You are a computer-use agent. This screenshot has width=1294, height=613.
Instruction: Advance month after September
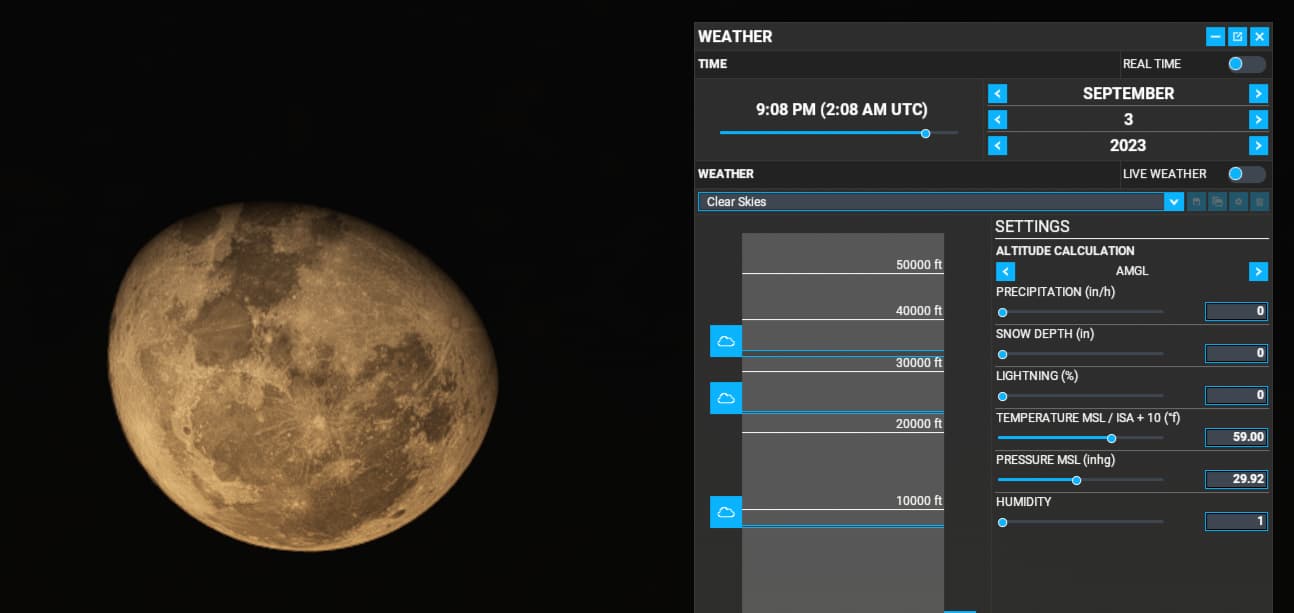pyautogui.click(x=1259, y=94)
